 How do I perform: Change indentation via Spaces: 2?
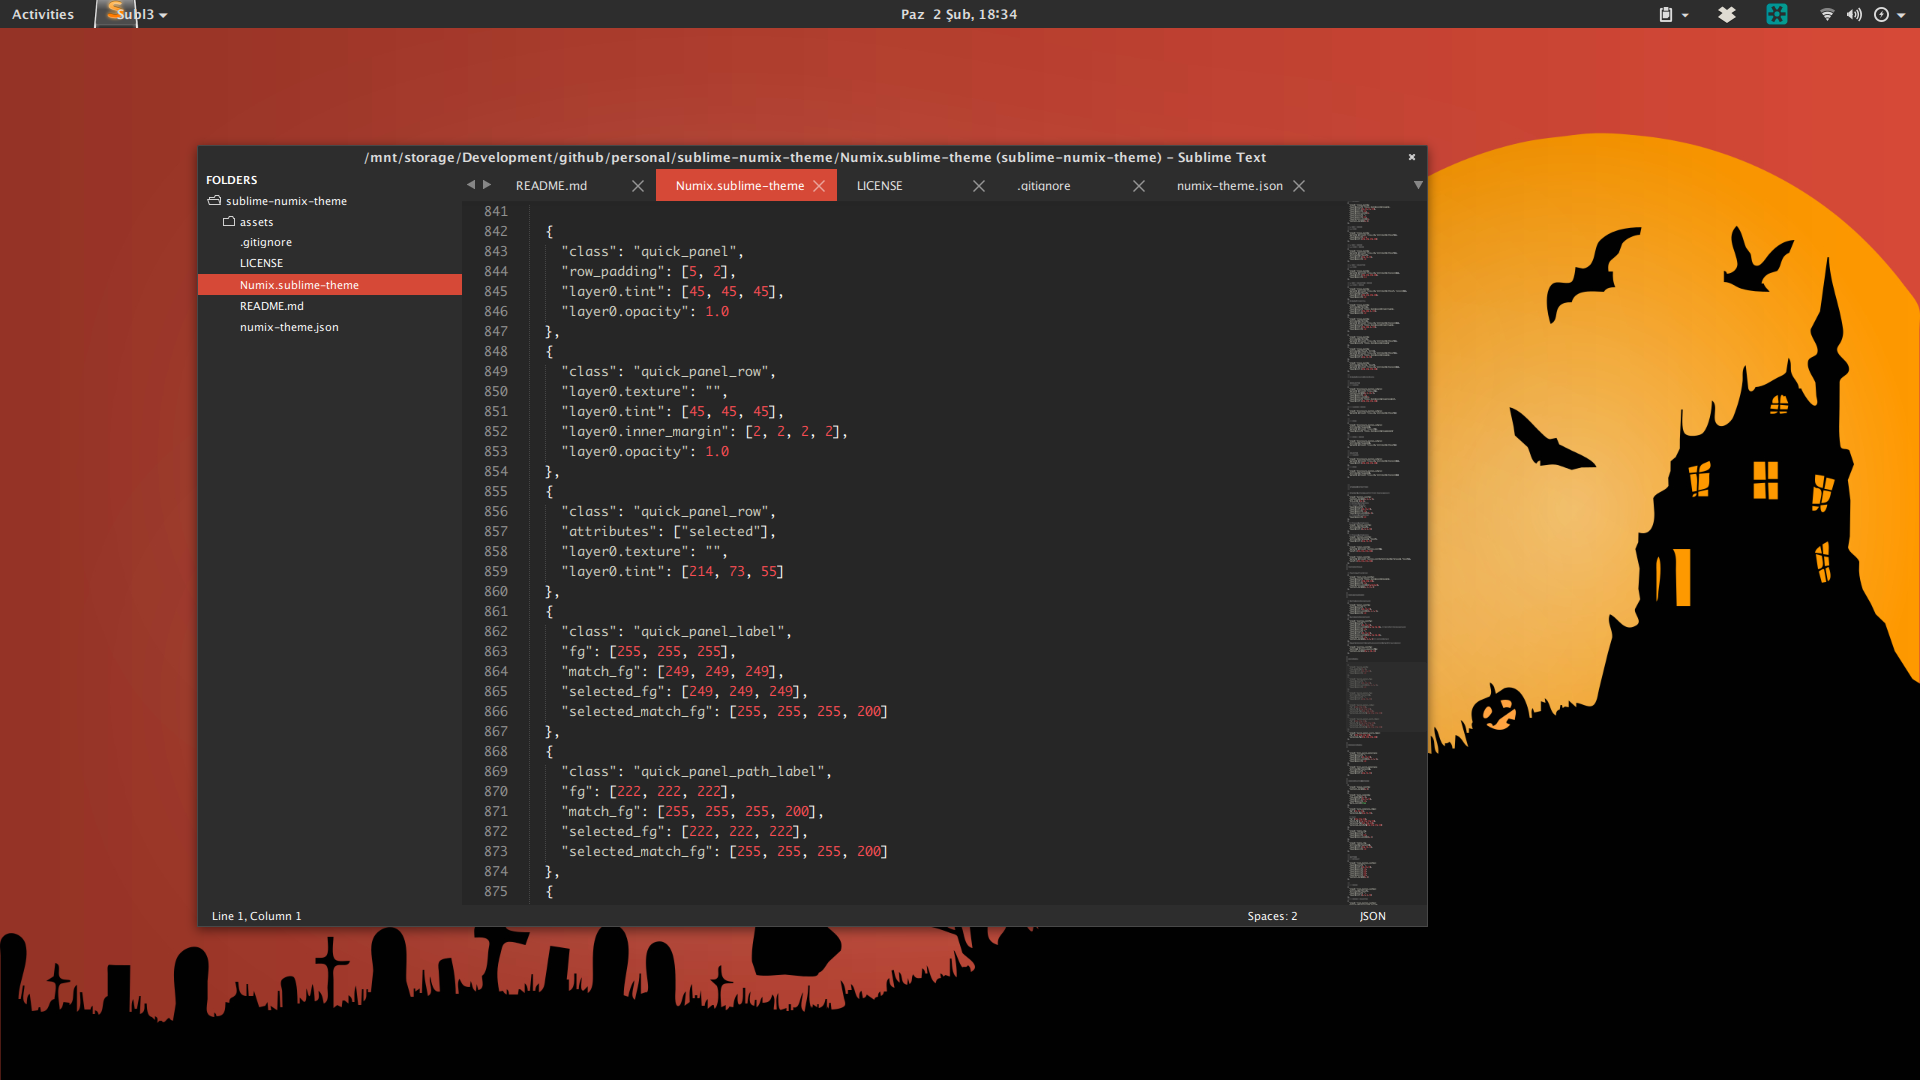[x=1272, y=916]
